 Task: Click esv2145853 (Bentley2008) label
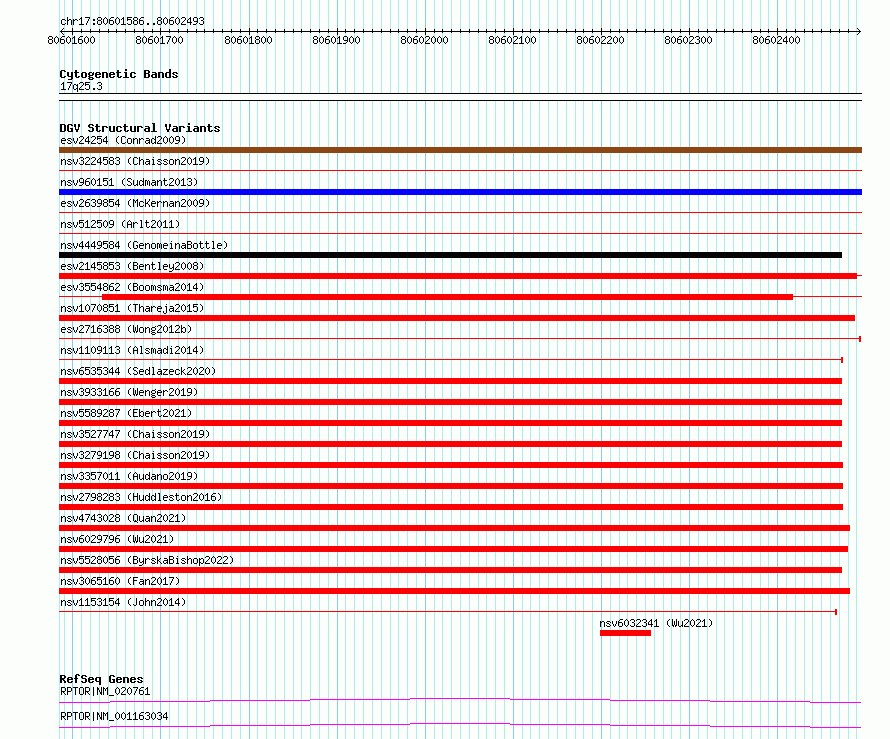pyautogui.click(x=132, y=266)
